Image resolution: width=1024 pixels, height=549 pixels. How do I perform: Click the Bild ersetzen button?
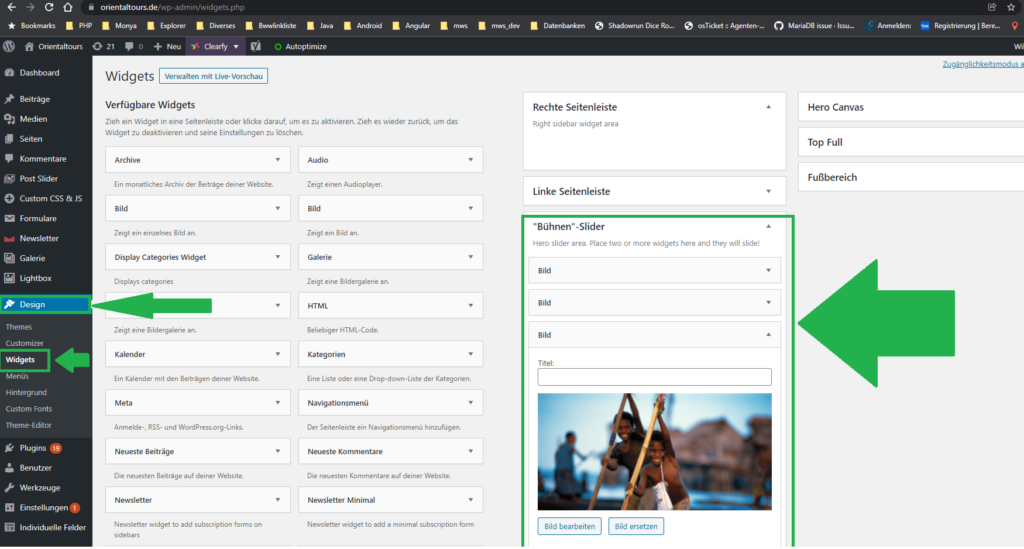(x=635, y=526)
